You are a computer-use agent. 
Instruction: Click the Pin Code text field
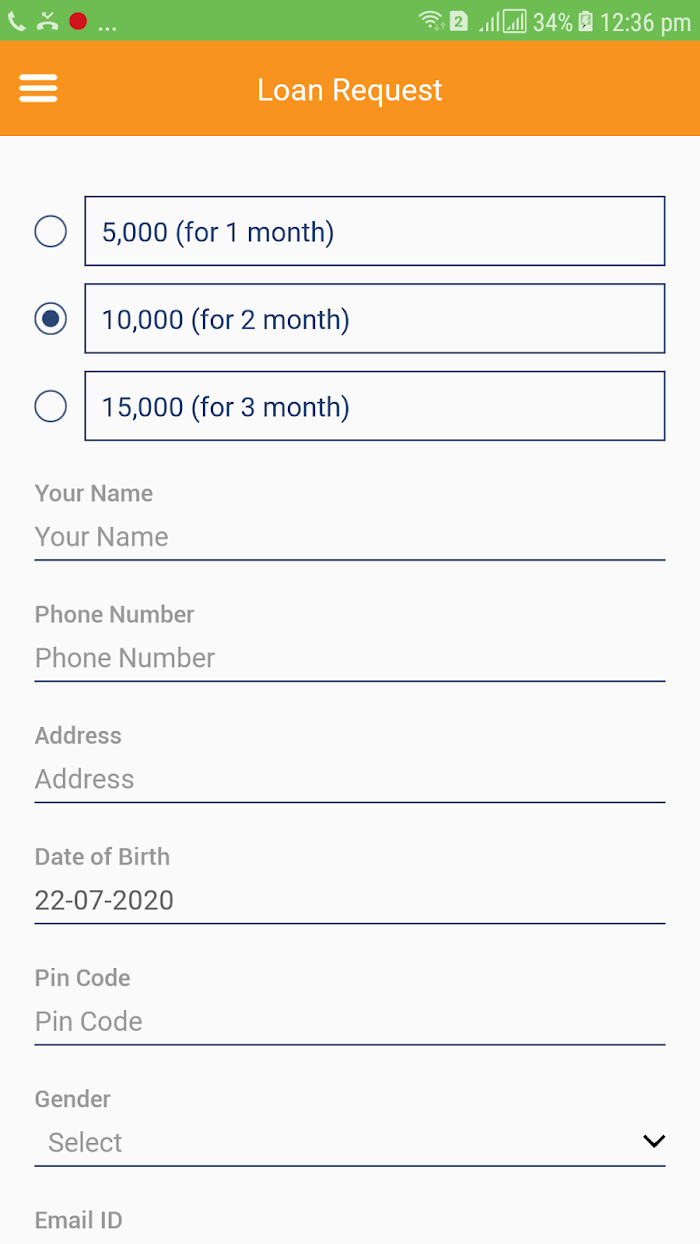[x=349, y=1021]
